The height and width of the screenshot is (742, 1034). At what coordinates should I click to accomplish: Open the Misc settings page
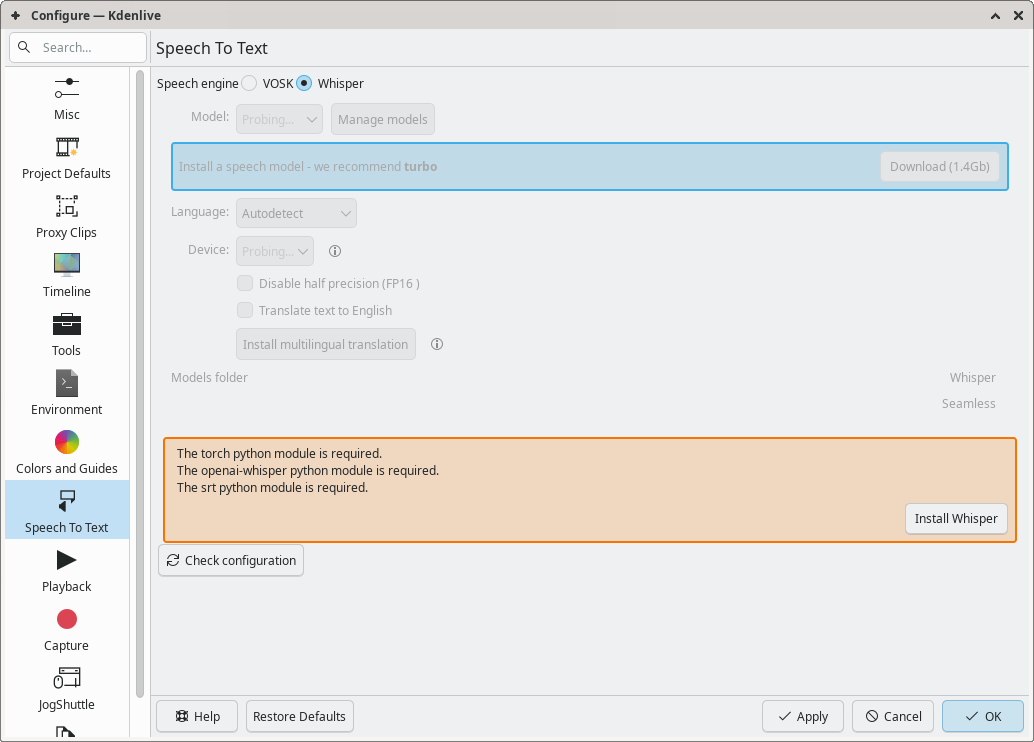pyautogui.click(x=67, y=99)
